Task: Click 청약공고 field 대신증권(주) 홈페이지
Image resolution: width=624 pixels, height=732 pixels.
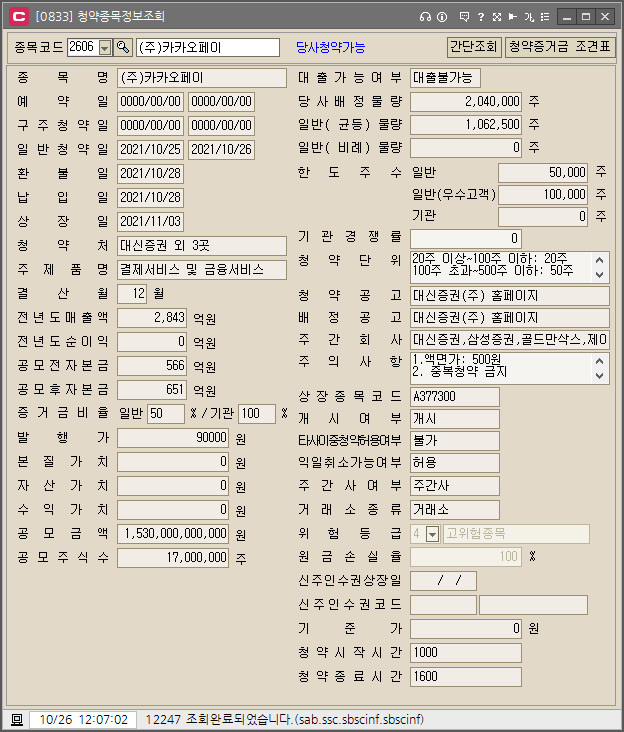Action: pyautogui.click(x=510, y=296)
